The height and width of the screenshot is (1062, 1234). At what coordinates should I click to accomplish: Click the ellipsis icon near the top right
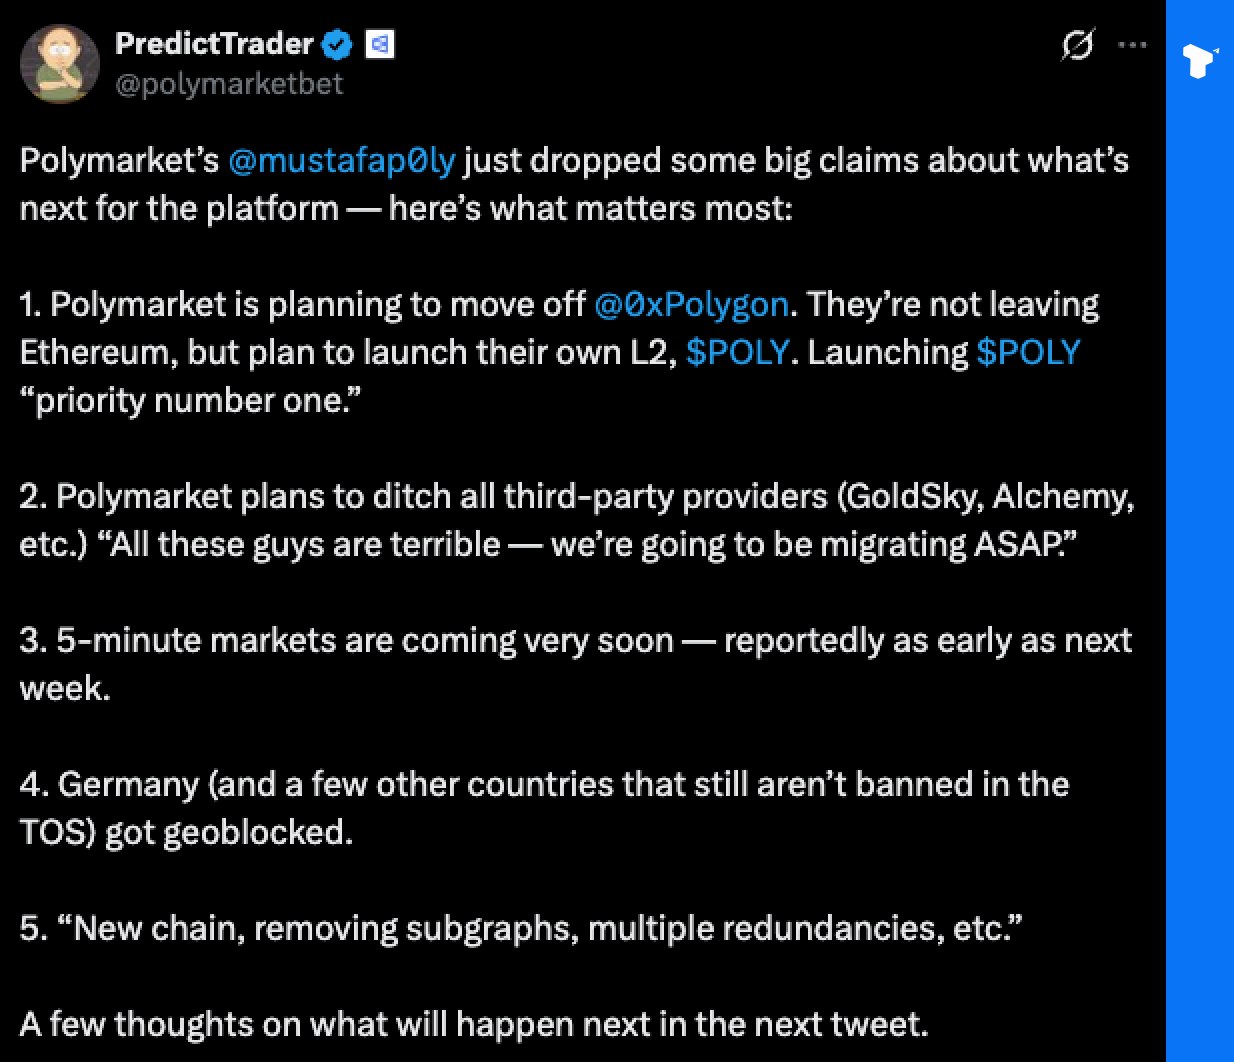pyautogui.click(x=1133, y=44)
